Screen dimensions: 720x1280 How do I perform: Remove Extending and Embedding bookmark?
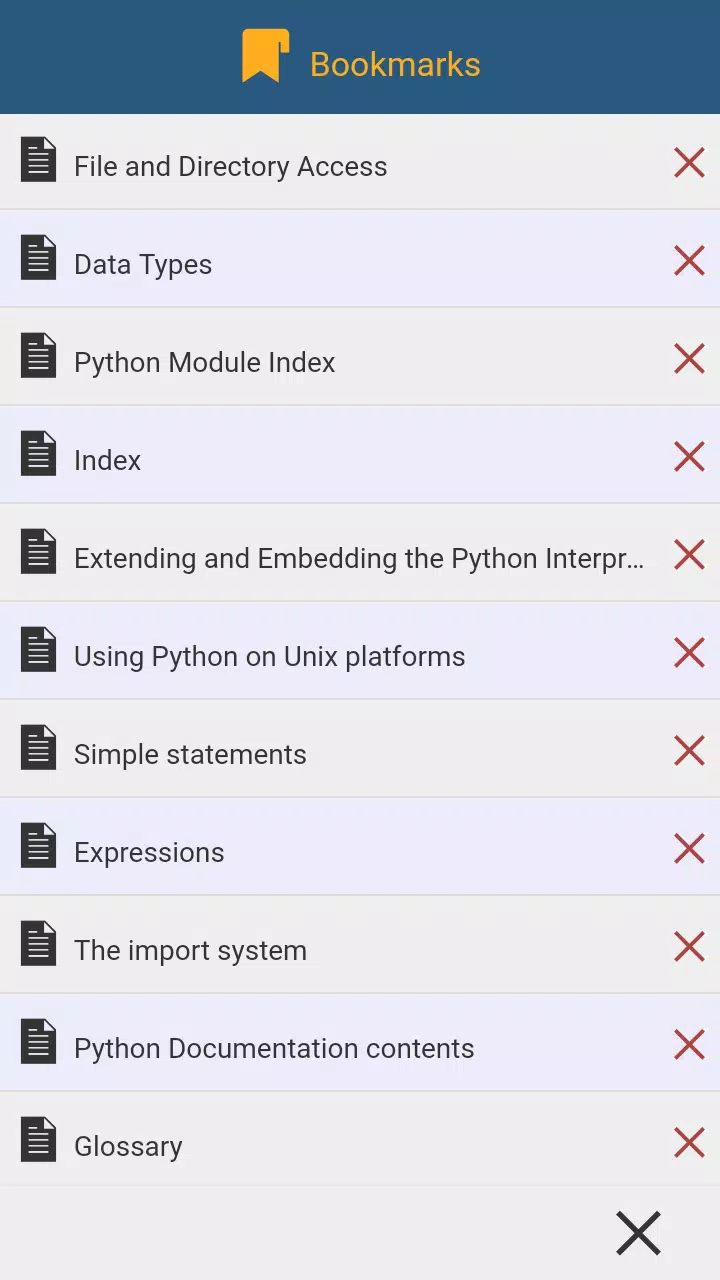click(689, 554)
